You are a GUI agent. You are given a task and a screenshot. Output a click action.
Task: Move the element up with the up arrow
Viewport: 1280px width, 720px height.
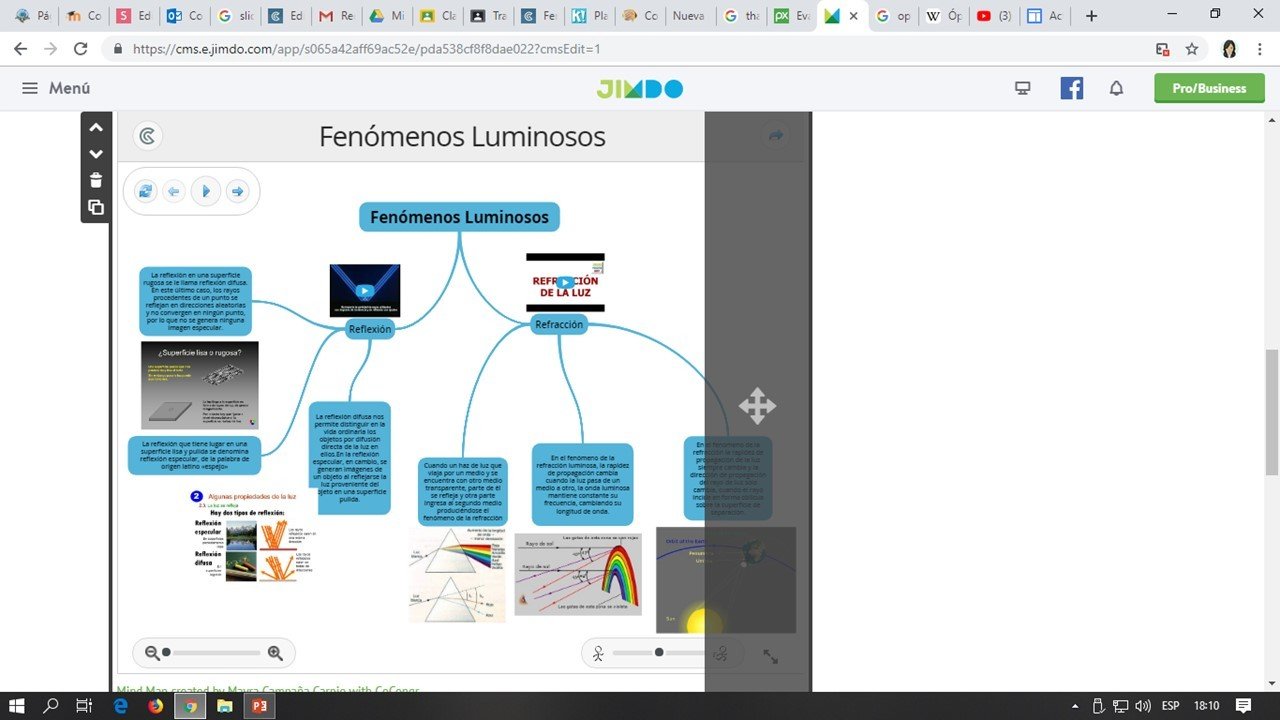96,127
